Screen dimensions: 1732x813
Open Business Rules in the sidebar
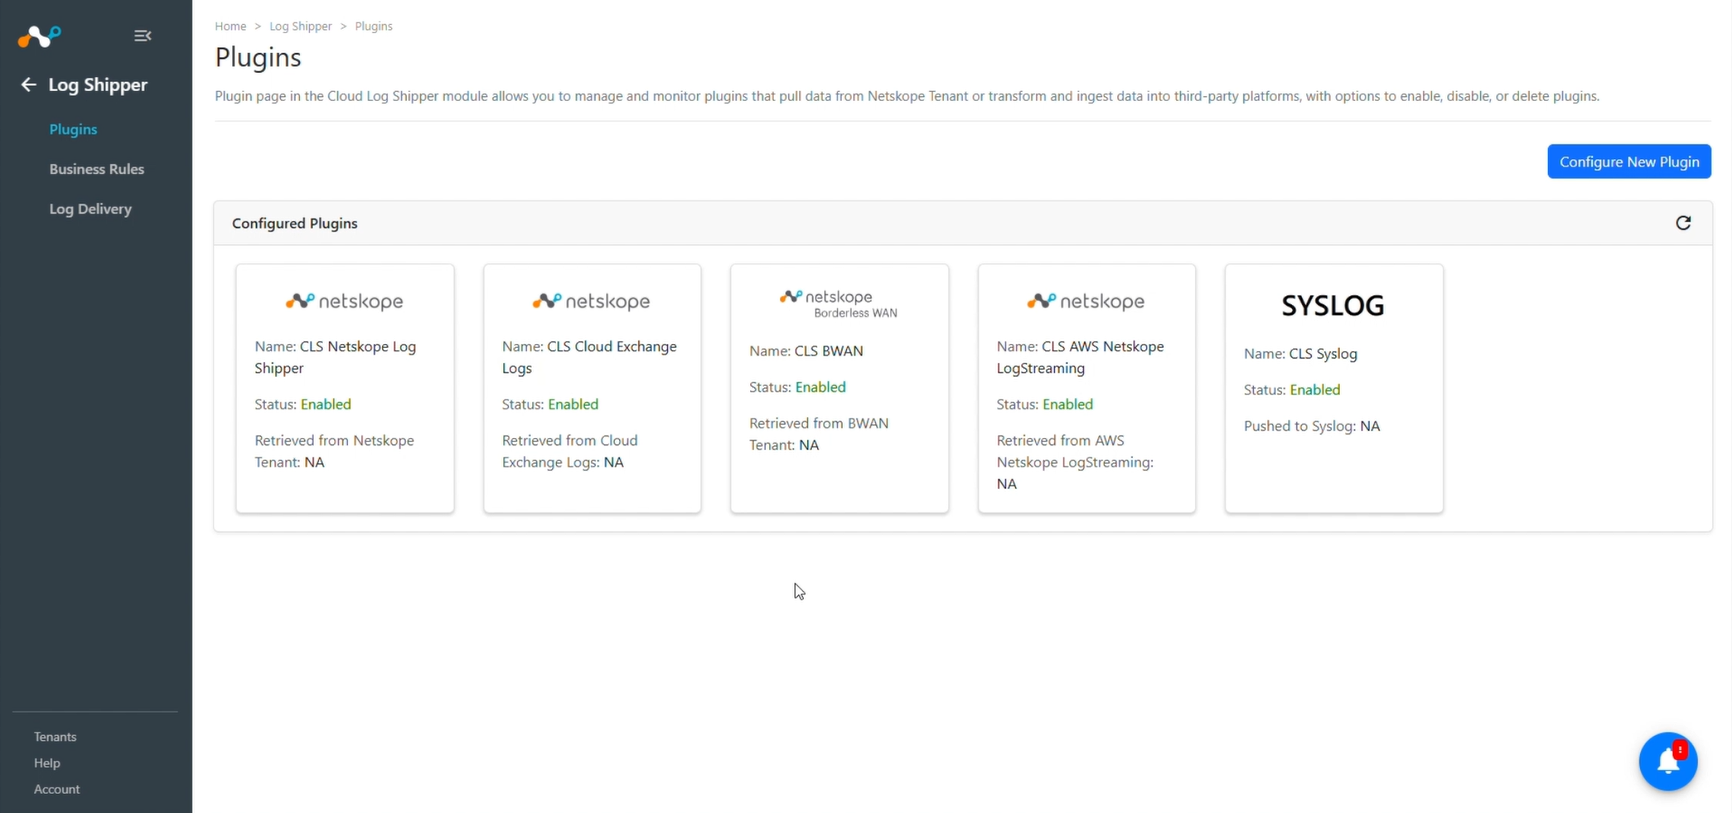pos(97,169)
